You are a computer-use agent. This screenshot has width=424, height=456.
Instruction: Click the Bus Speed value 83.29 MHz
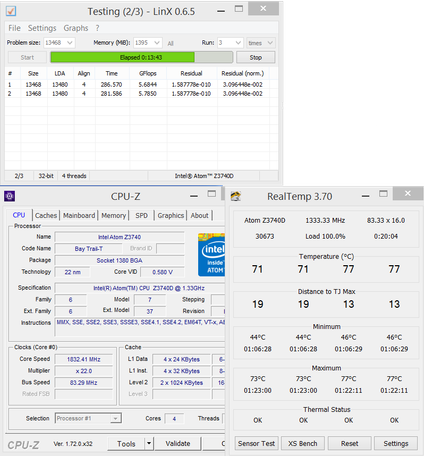(84, 383)
